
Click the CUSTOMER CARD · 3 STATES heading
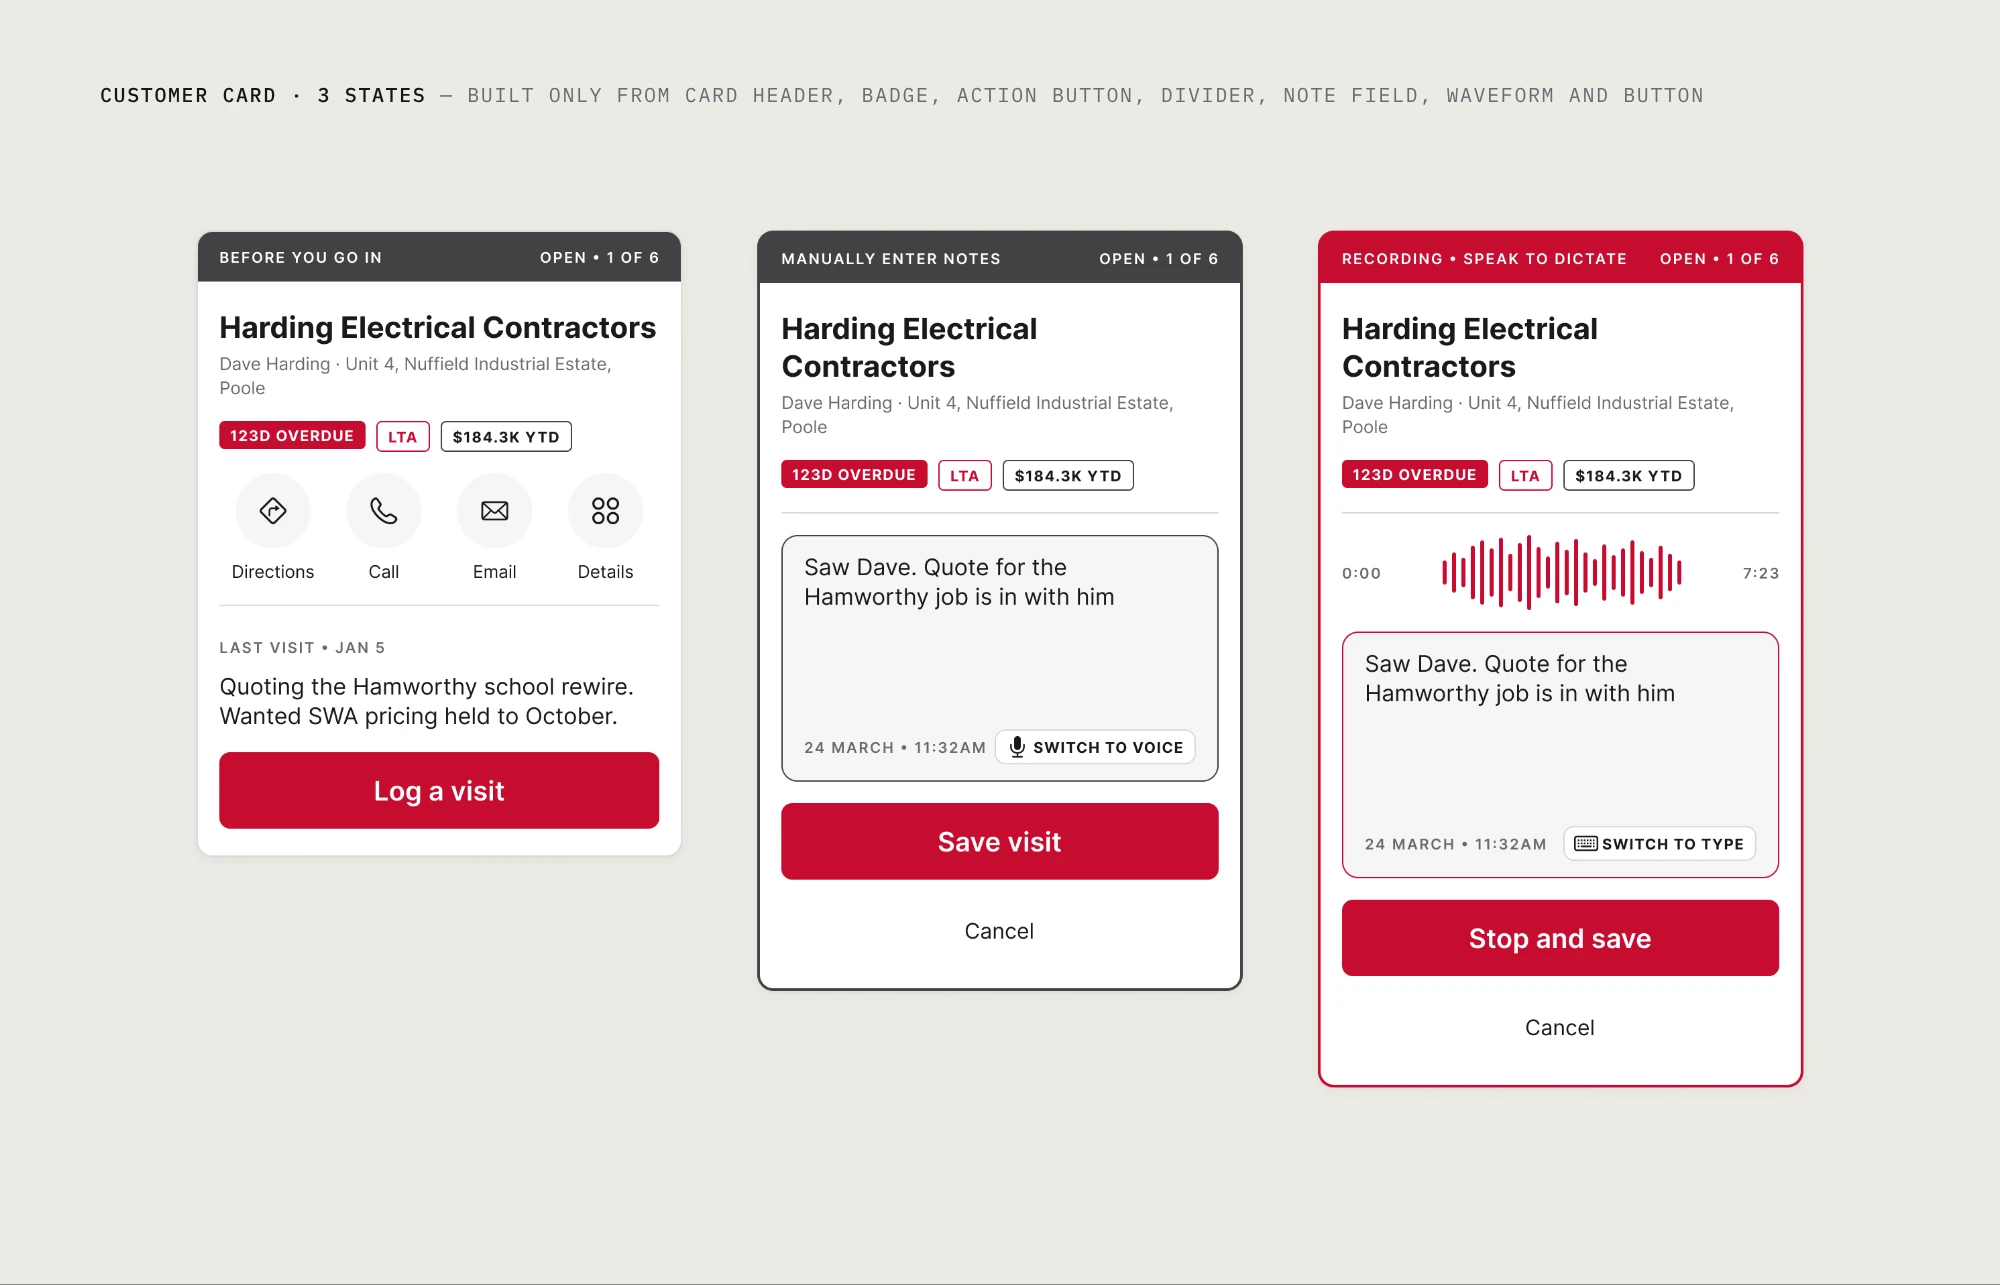[x=263, y=95]
